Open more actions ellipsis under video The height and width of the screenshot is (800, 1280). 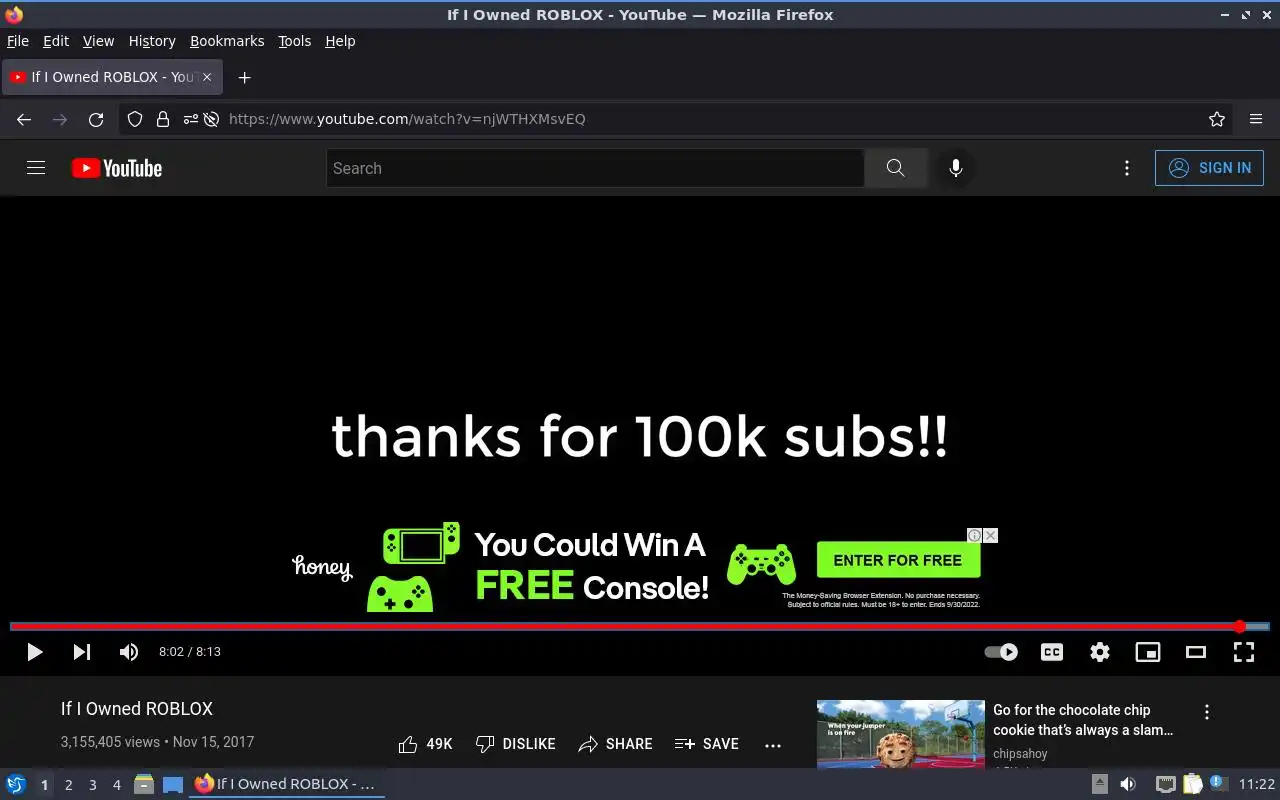[773, 745]
